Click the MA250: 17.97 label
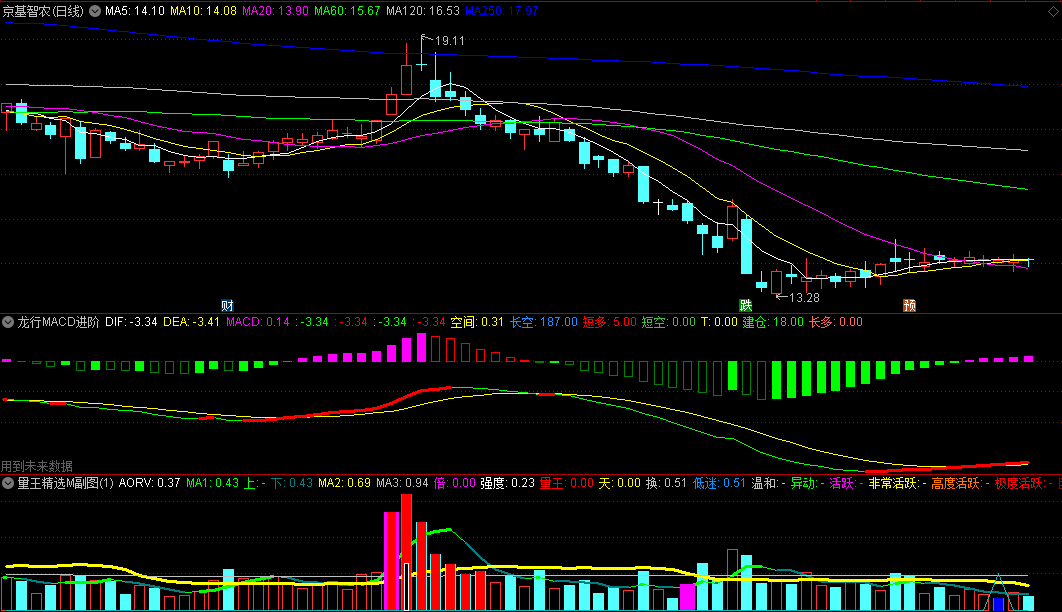The height and width of the screenshot is (612, 1062). click(x=502, y=11)
